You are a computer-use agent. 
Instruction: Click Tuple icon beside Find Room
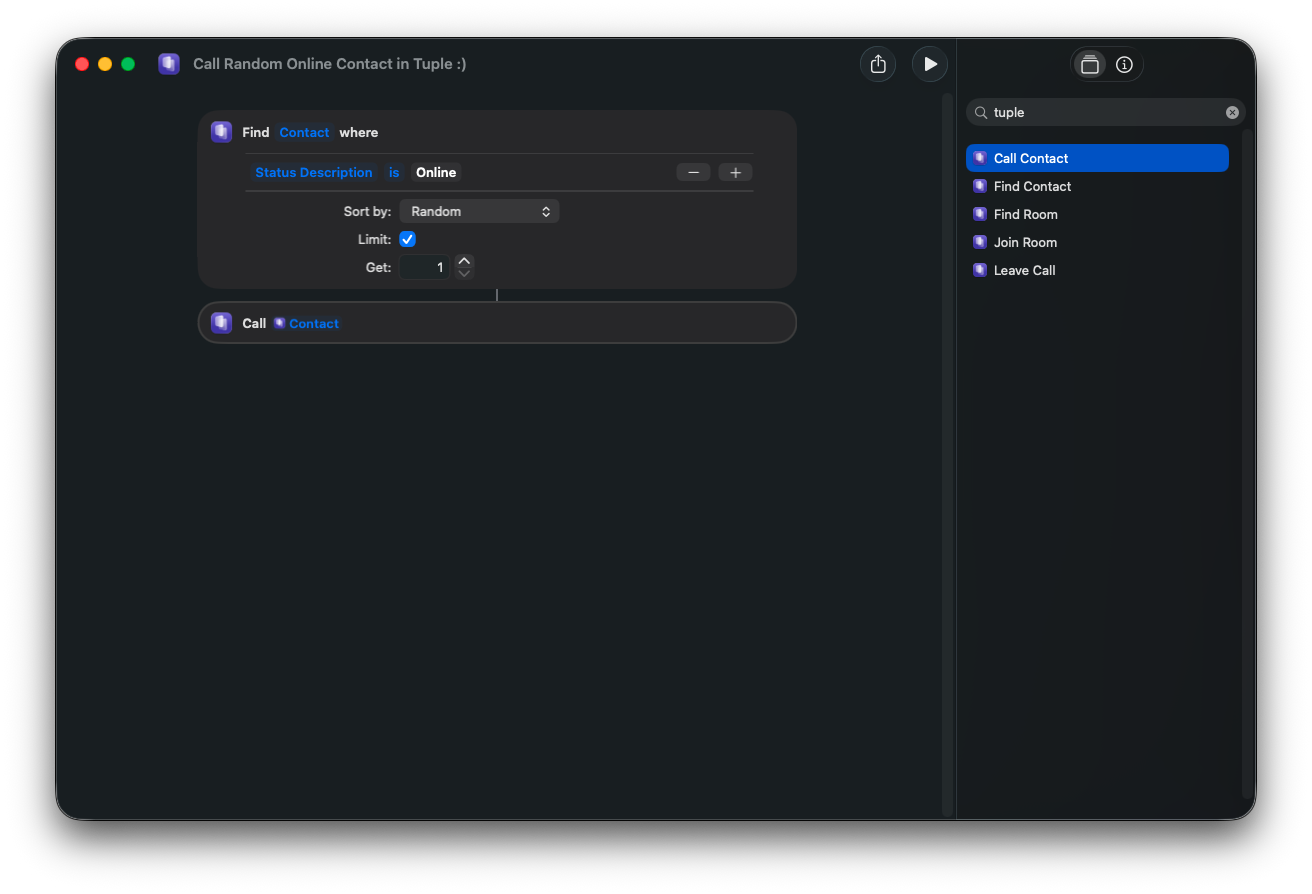pyautogui.click(x=980, y=214)
